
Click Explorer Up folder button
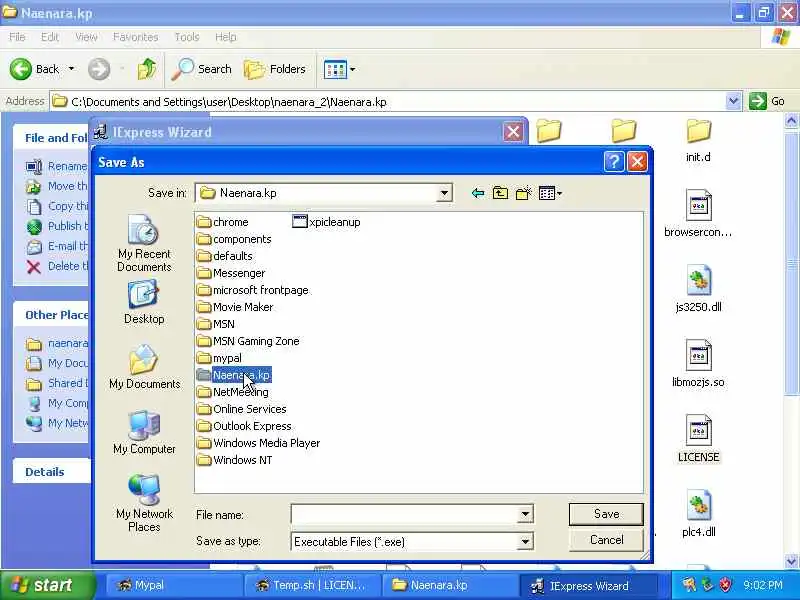tap(147, 69)
